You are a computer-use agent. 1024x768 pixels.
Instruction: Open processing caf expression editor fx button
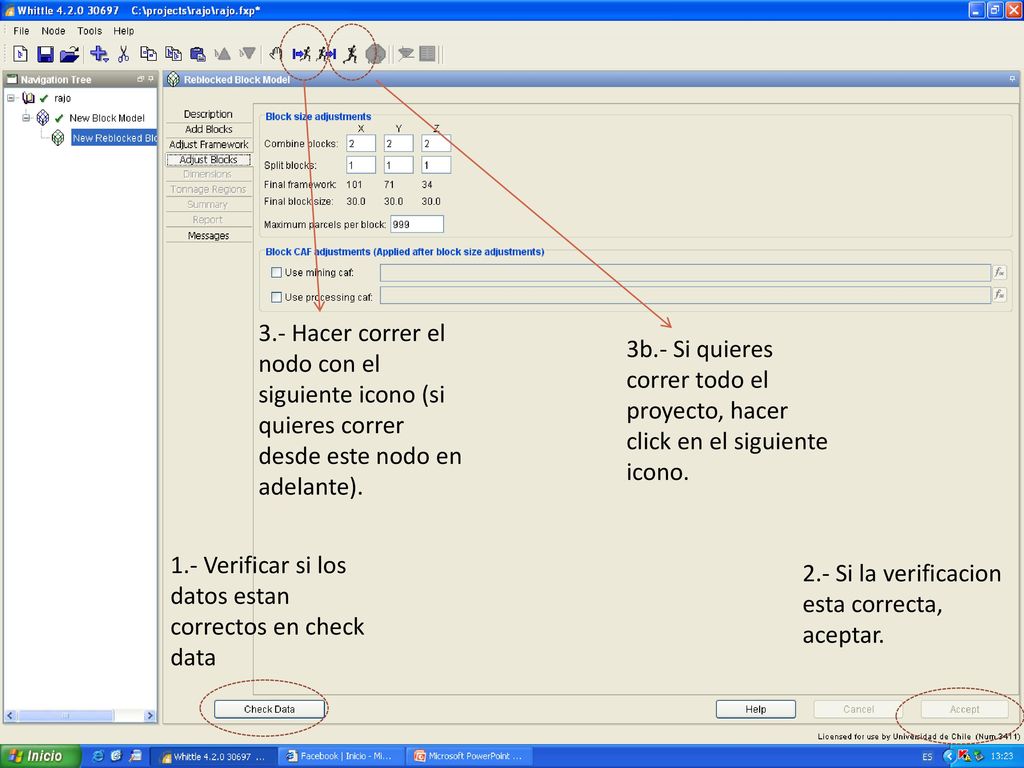pyautogui.click(x=999, y=295)
